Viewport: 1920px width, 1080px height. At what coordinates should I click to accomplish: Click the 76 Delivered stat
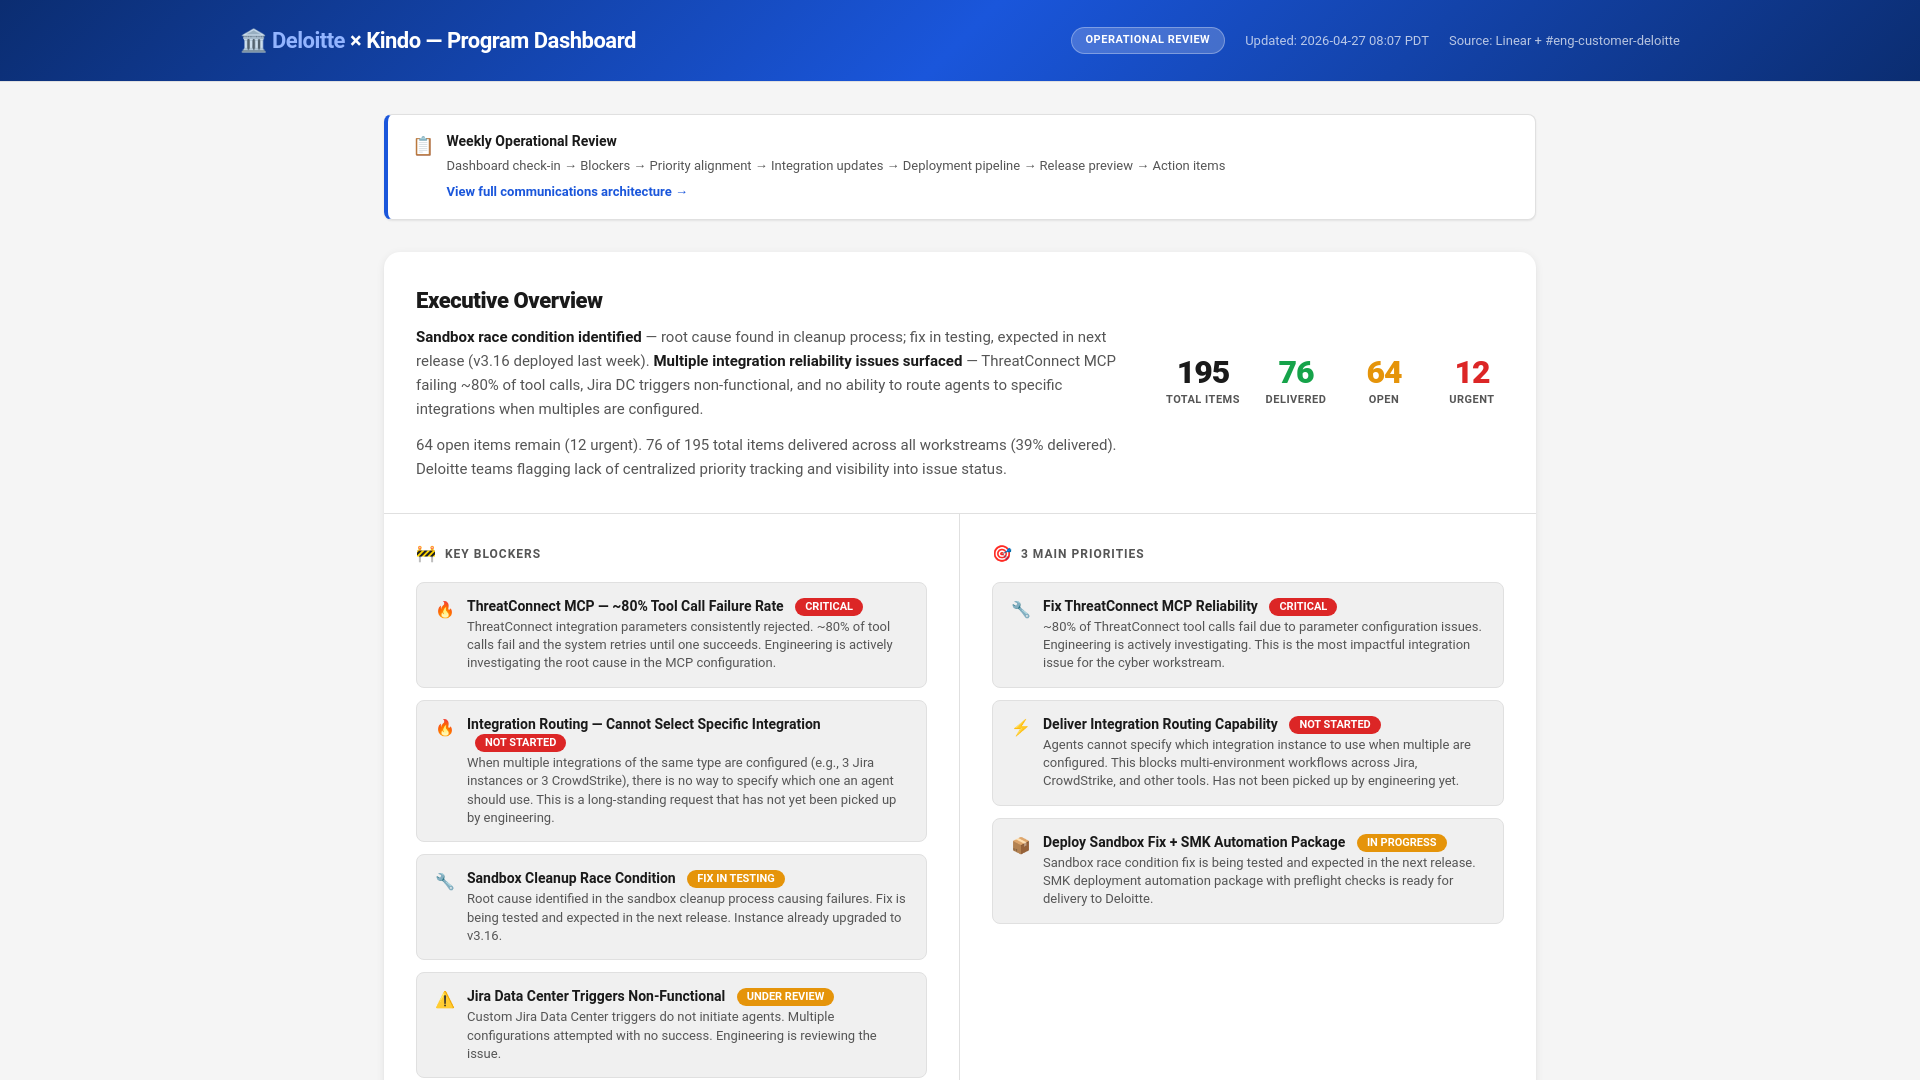click(1296, 381)
